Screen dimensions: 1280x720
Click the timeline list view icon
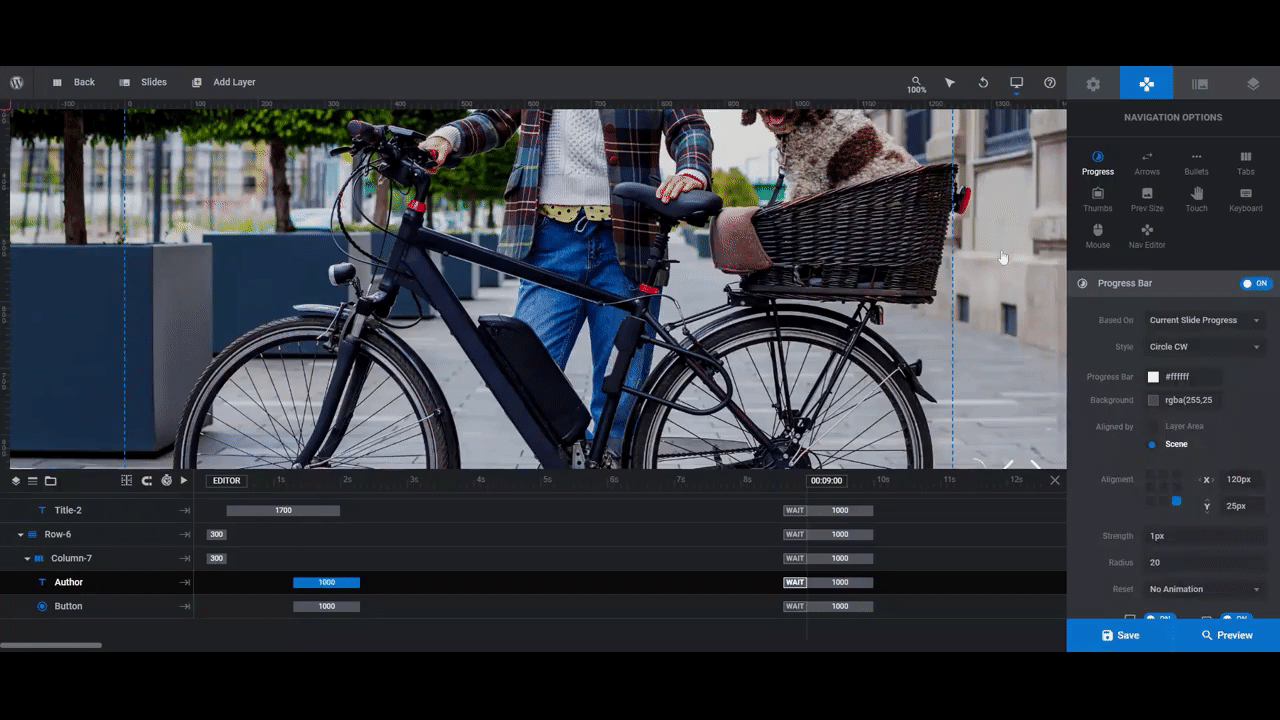point(32,481)
